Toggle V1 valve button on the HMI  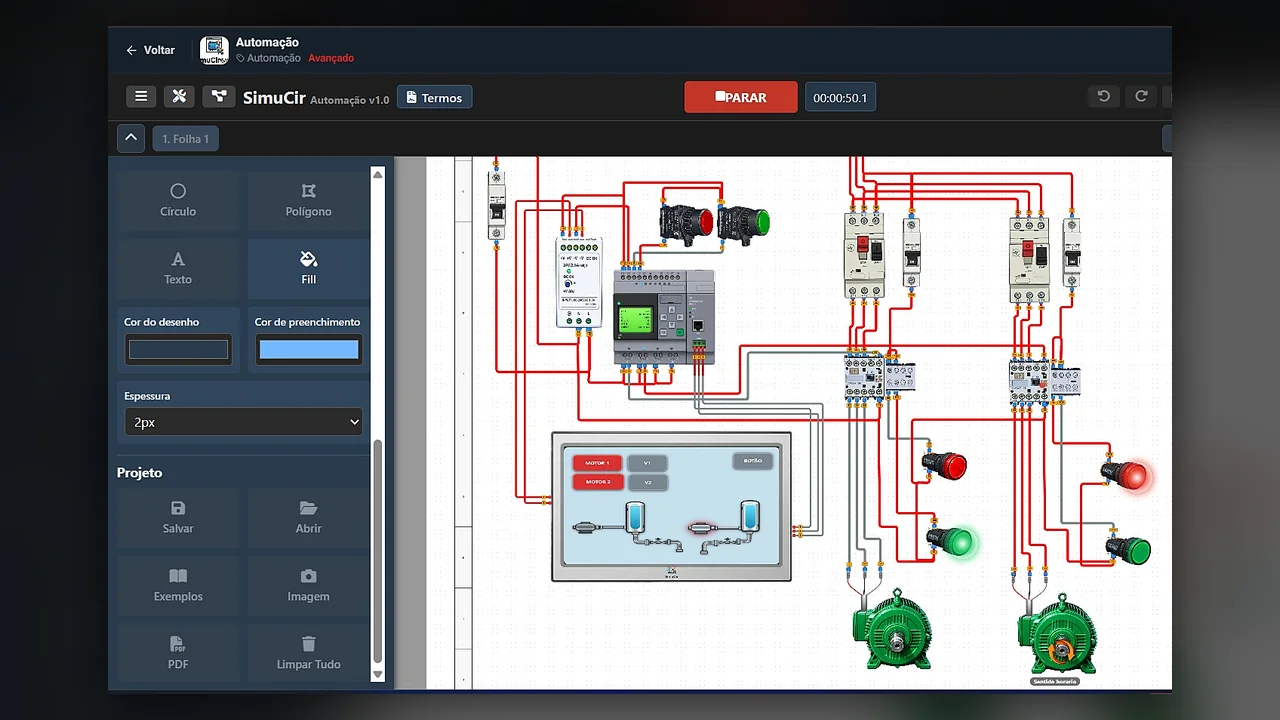tap(647, 463)
